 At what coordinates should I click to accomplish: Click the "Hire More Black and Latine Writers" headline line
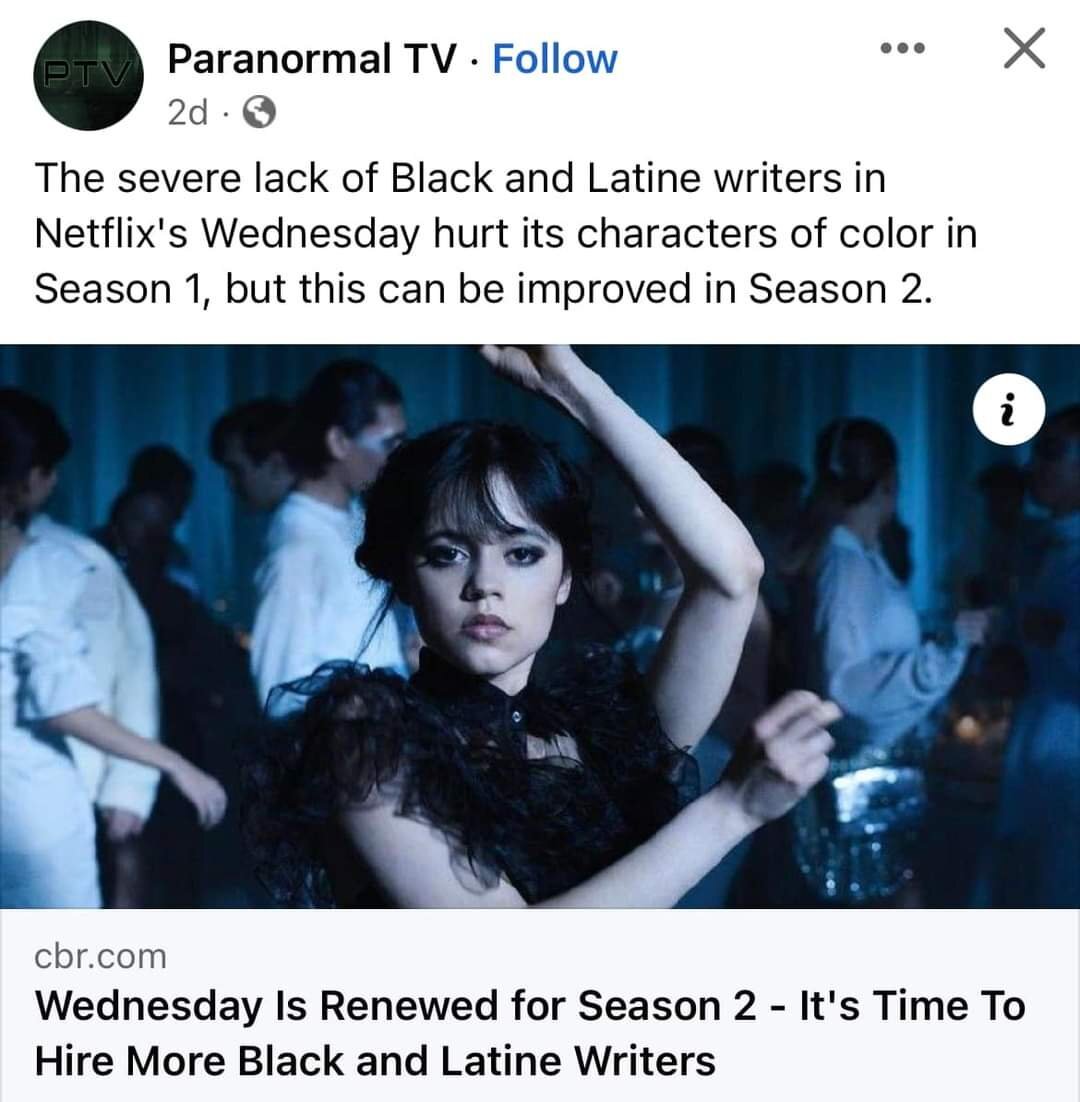(x=375, y=1061)
